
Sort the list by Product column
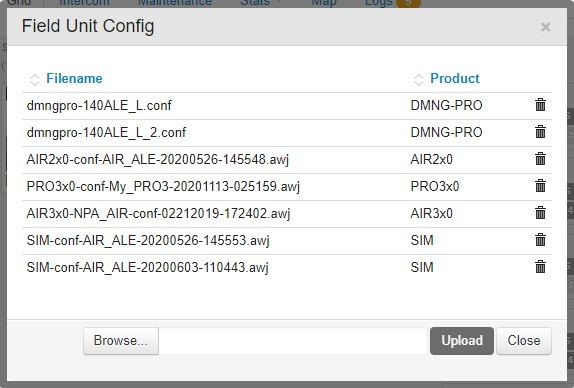(455, 78)
